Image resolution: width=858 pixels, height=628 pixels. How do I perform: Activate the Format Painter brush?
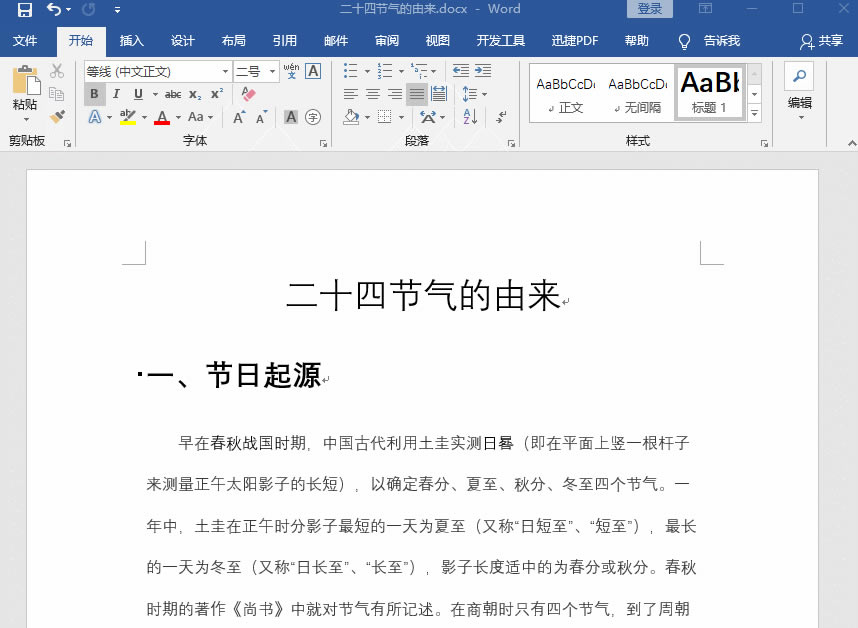(57, 117)
